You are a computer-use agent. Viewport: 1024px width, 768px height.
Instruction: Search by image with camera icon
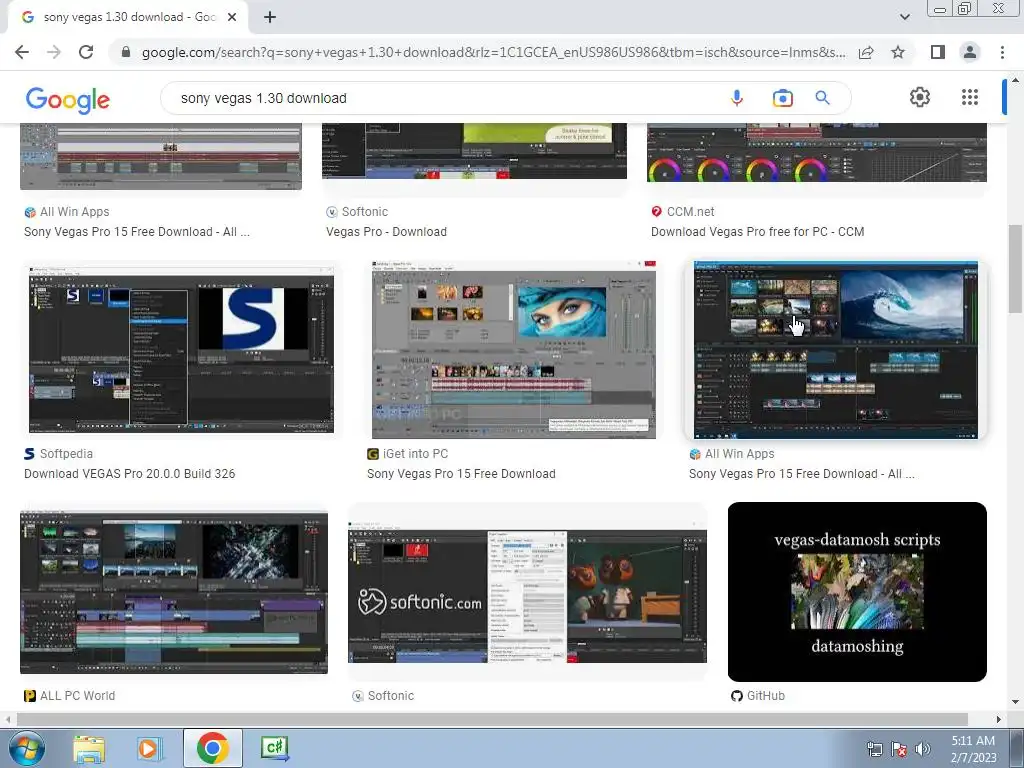tap(782, 98)
